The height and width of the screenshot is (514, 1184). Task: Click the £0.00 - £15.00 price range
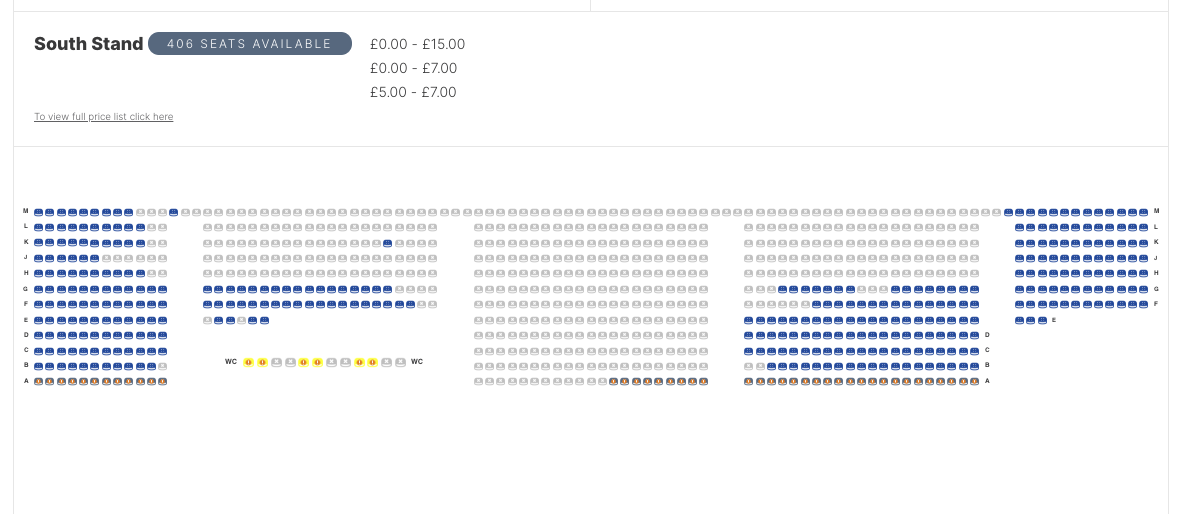click(418, 44)
